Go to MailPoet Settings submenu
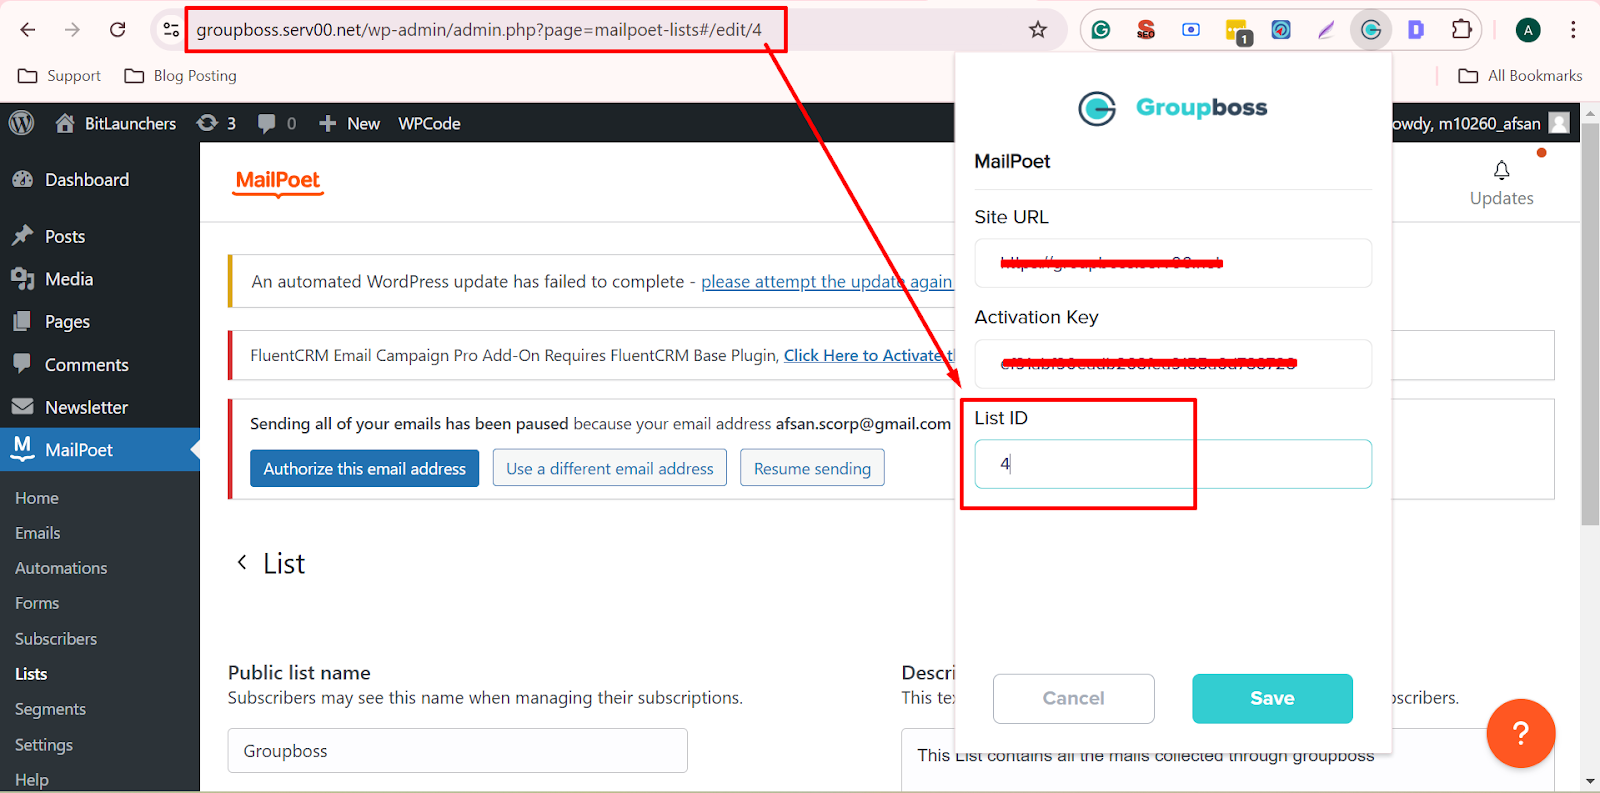 44,745
